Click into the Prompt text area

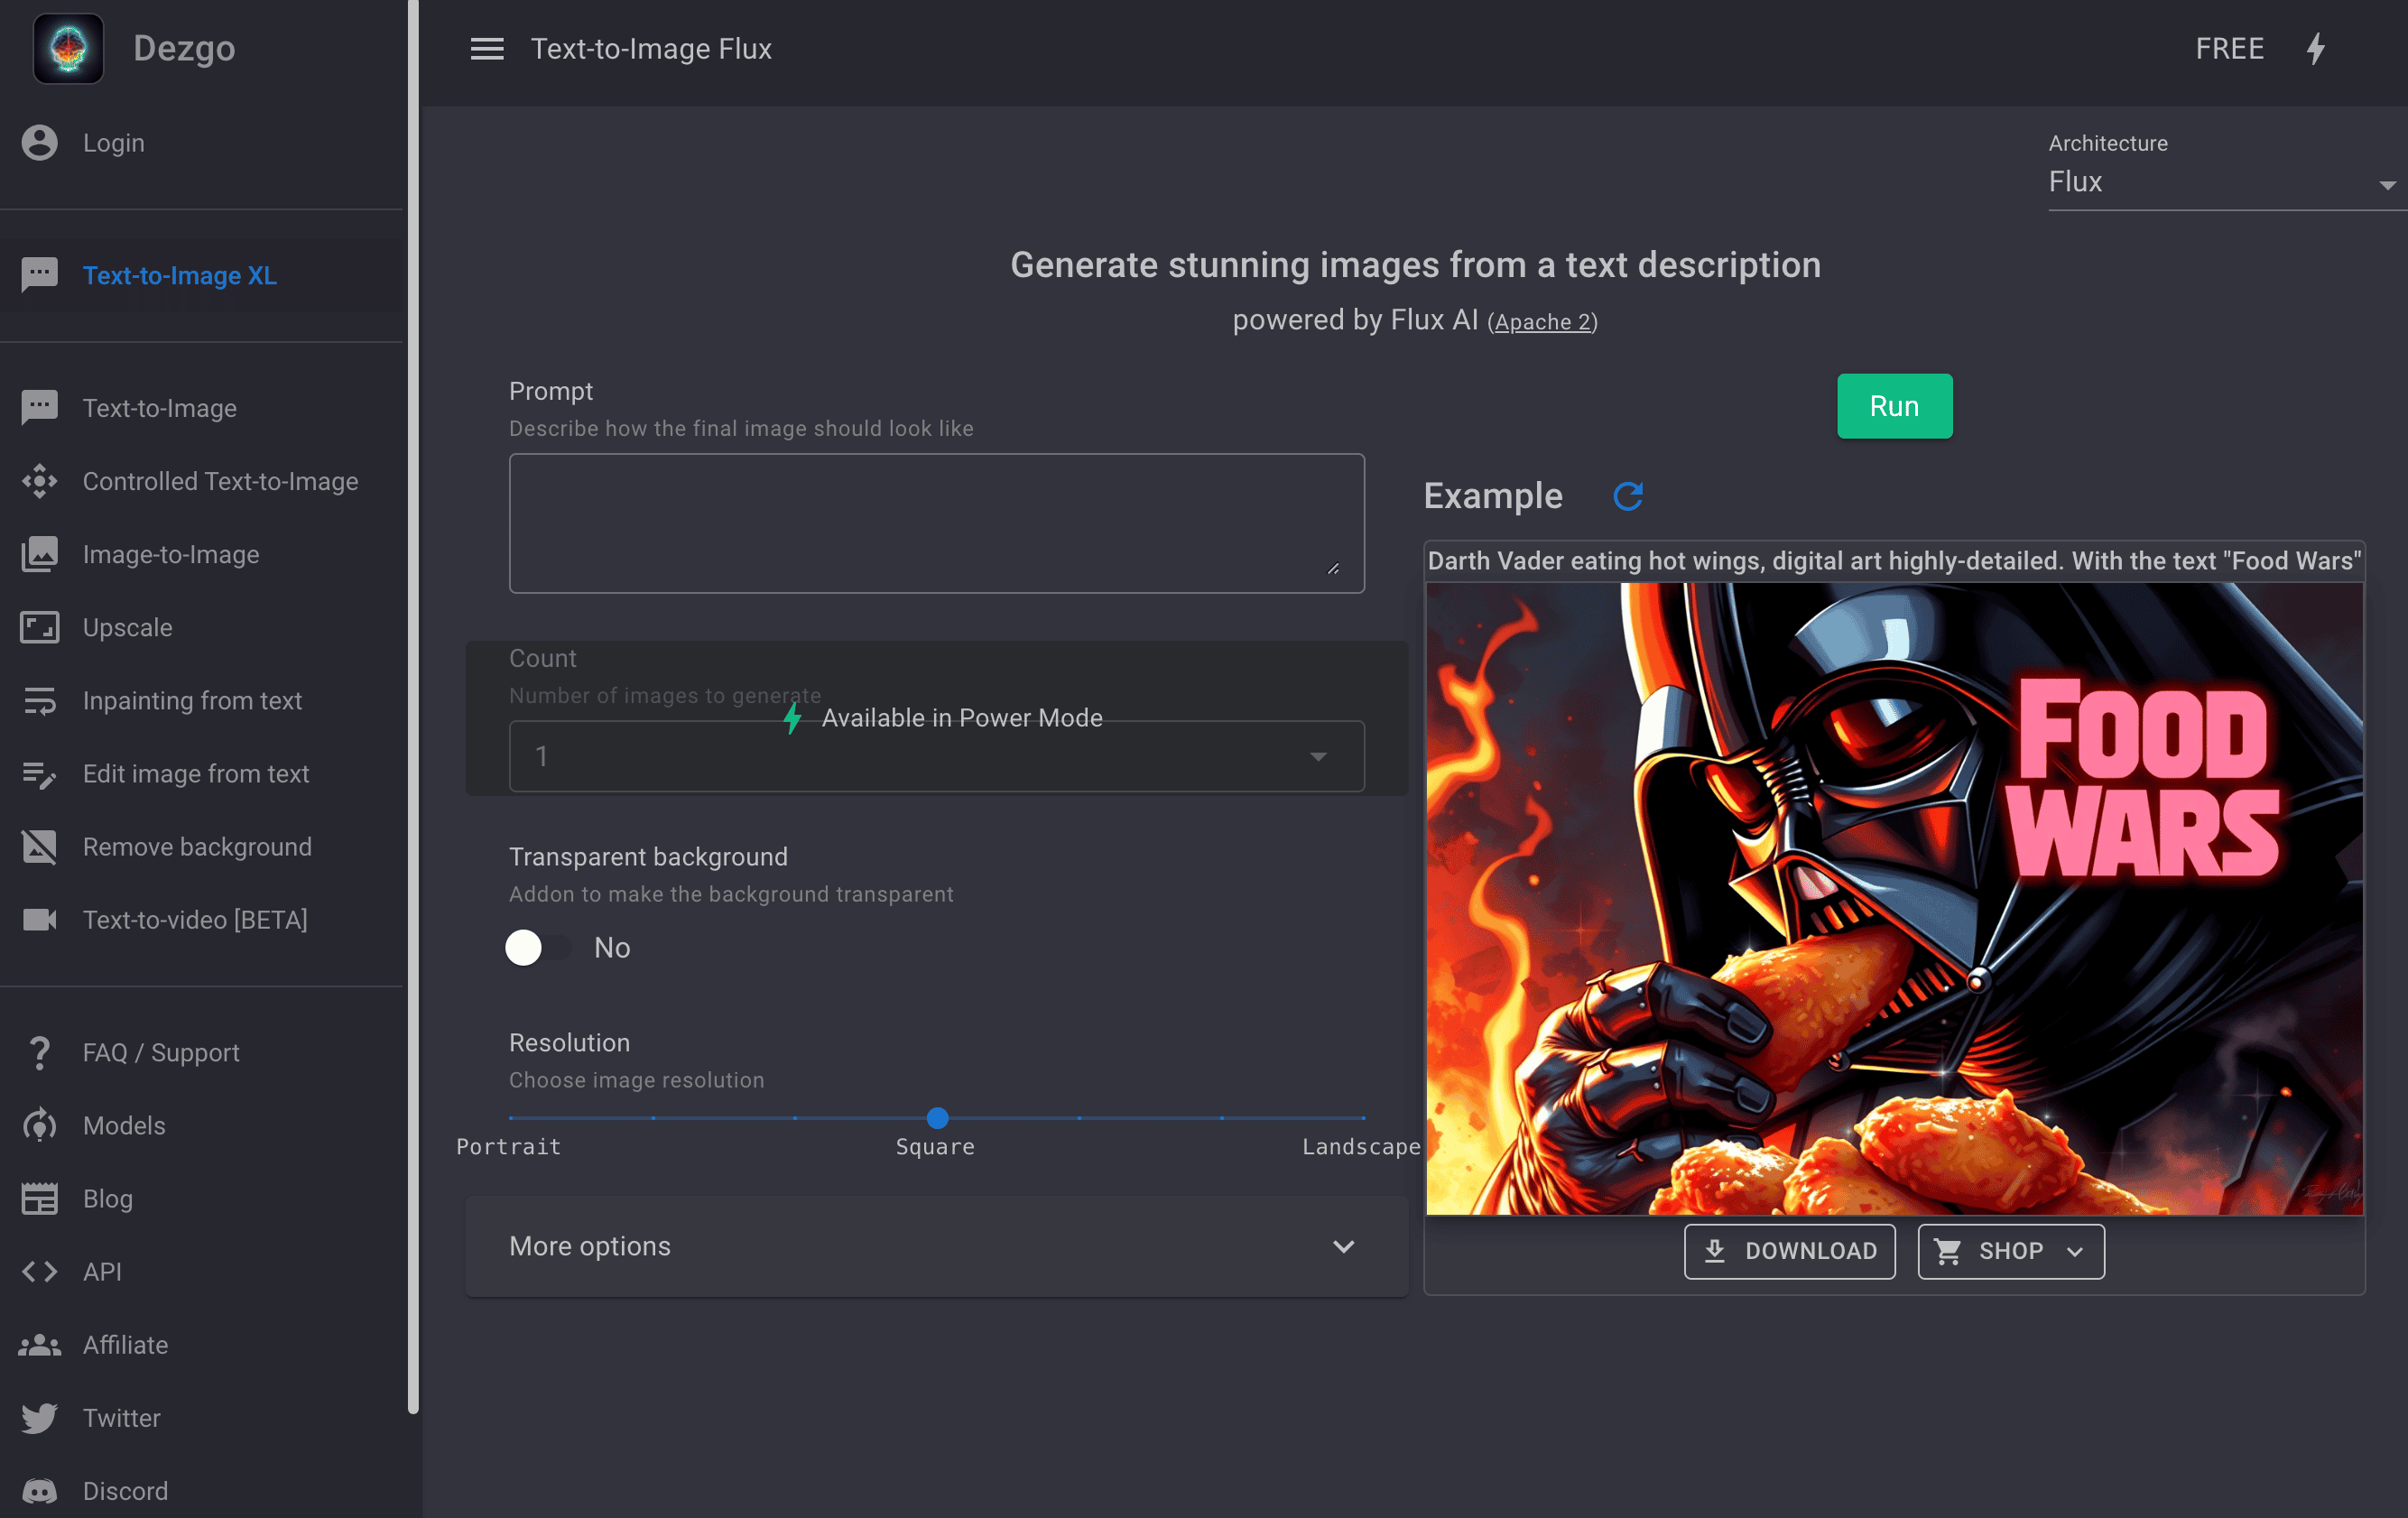[x=936, y=523]
